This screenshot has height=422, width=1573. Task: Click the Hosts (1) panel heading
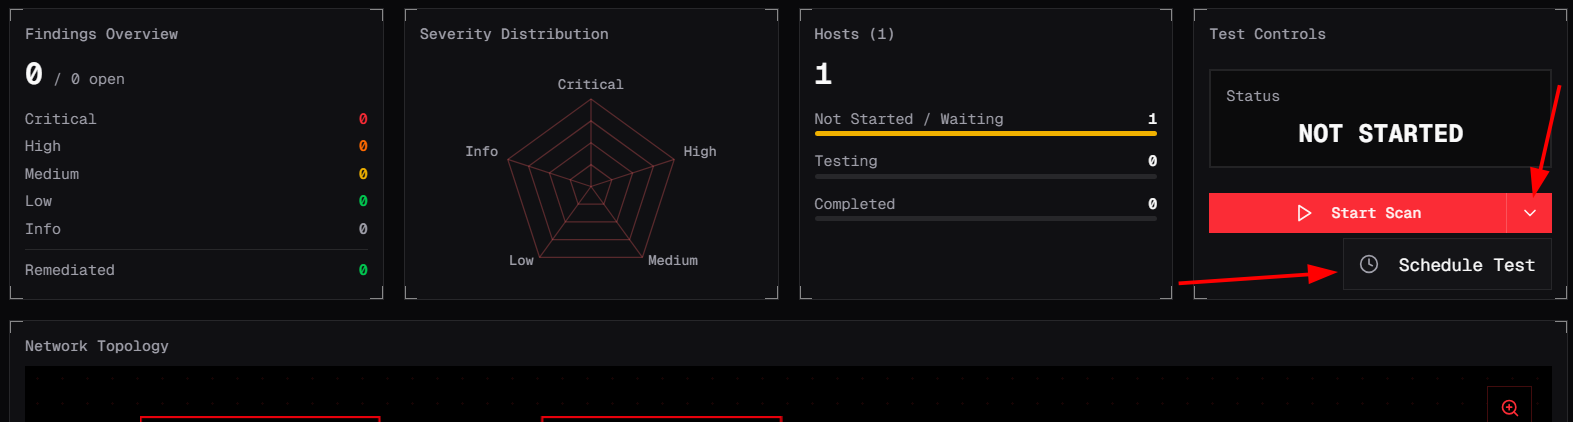[x=854, y=34]
